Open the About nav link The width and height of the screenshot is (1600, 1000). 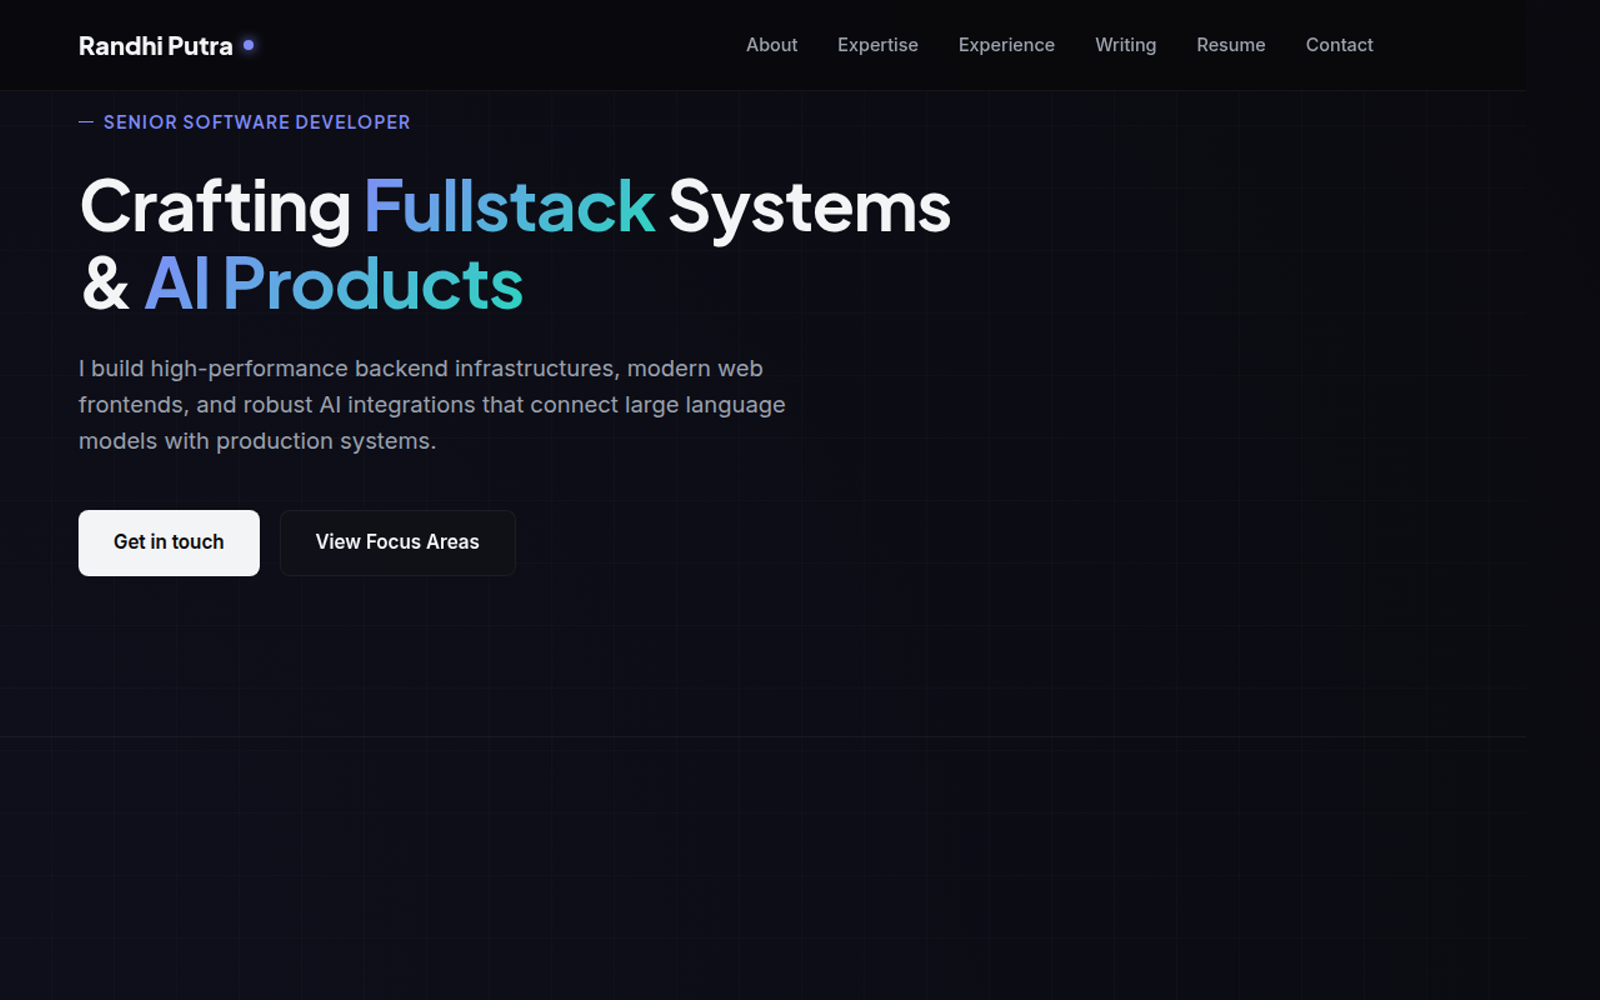[x=771, y=45]
